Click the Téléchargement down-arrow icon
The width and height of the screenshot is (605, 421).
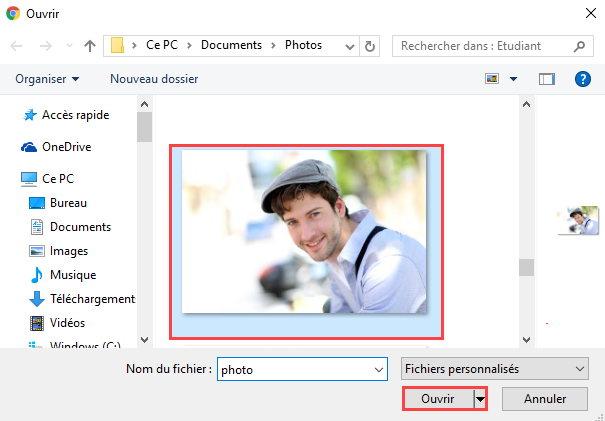click(37, 299)
